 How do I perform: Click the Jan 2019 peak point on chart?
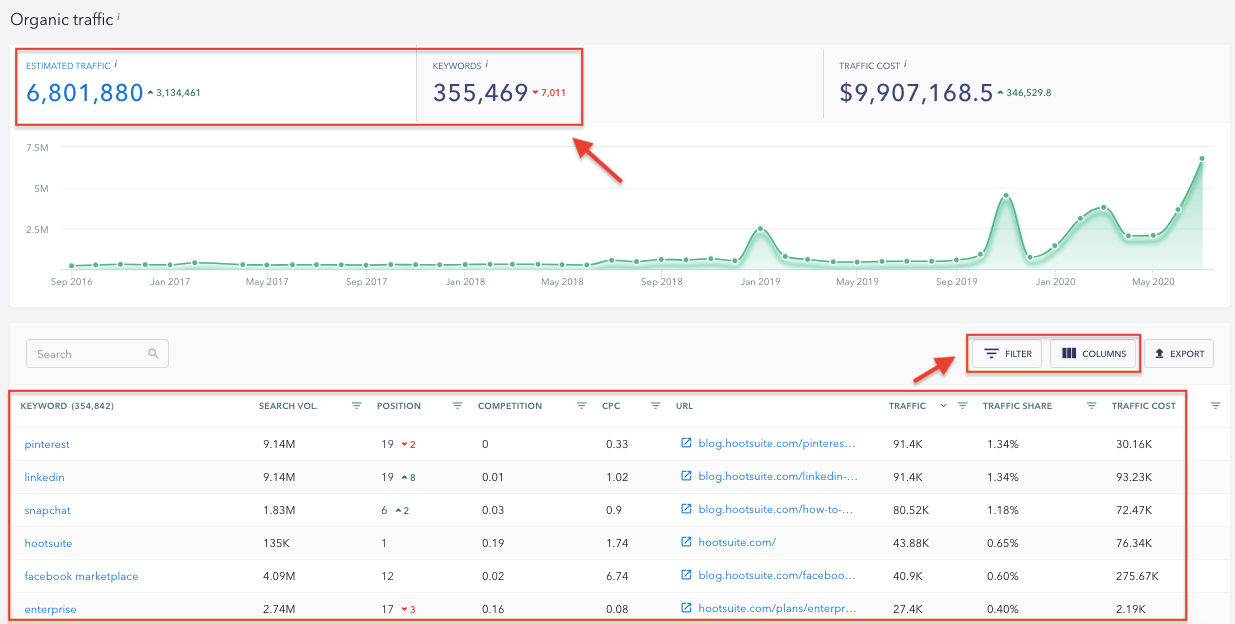[x=761, y=229]
